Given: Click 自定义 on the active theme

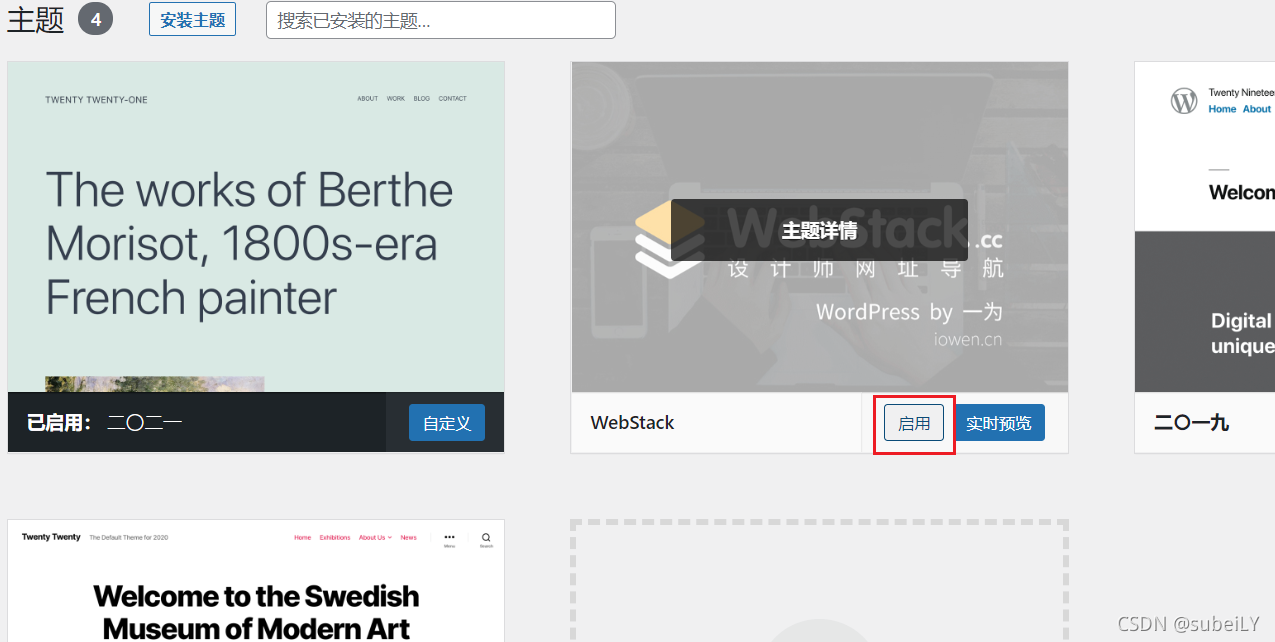Looking at the screenshot, I should tap(446, 423).
